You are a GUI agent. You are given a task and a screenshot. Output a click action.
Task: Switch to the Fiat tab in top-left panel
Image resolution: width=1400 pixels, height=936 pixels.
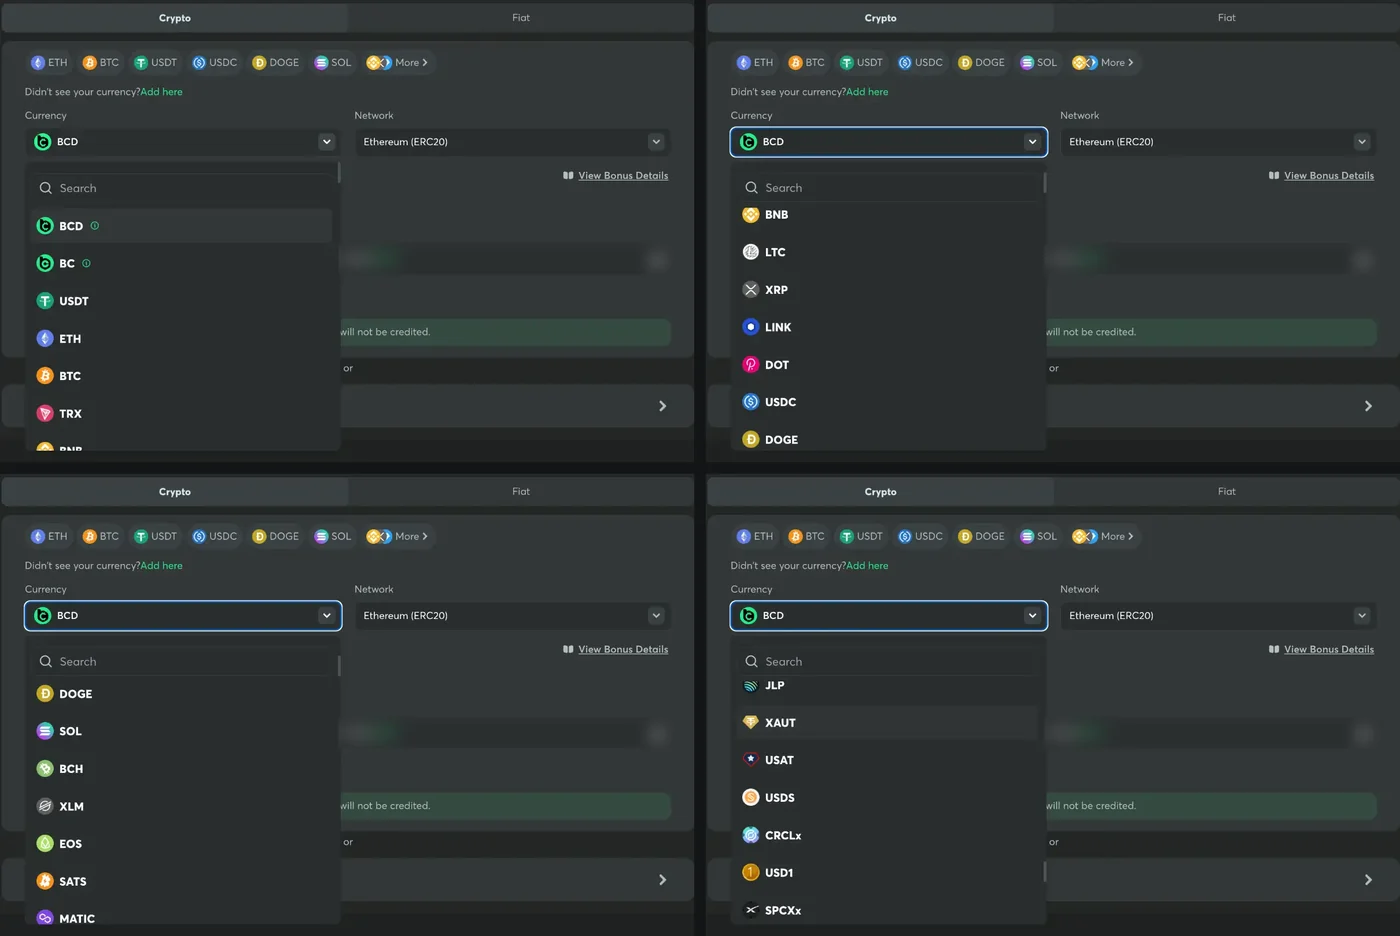[521, 18]
